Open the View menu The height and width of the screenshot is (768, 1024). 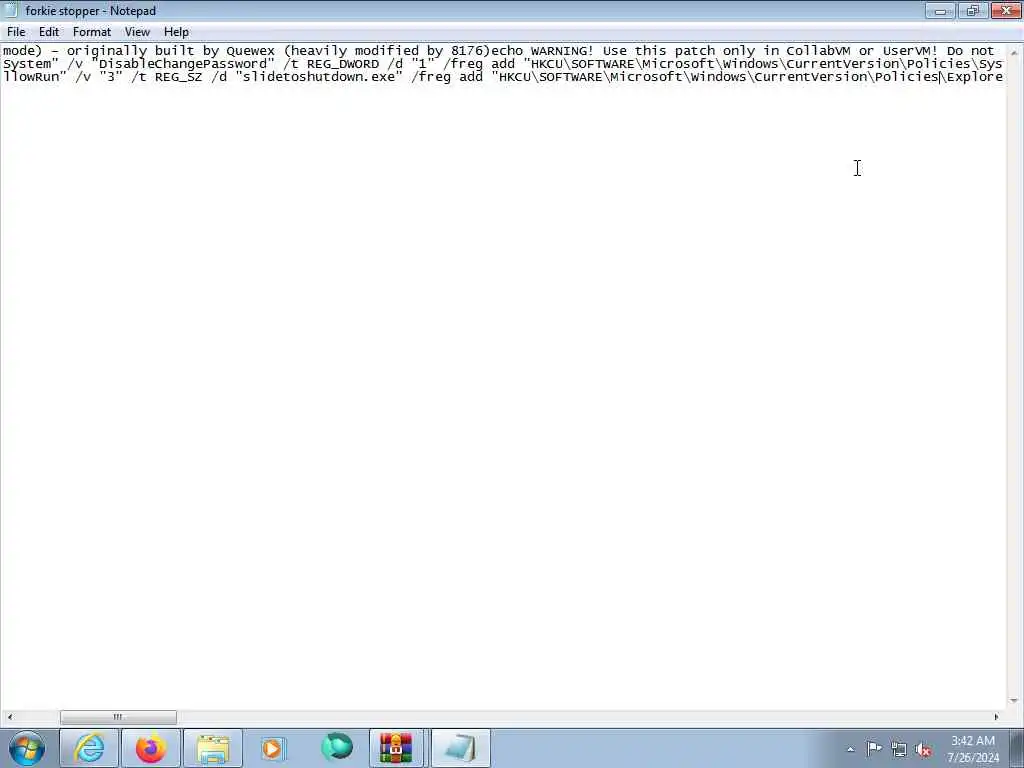click(137, 32)
